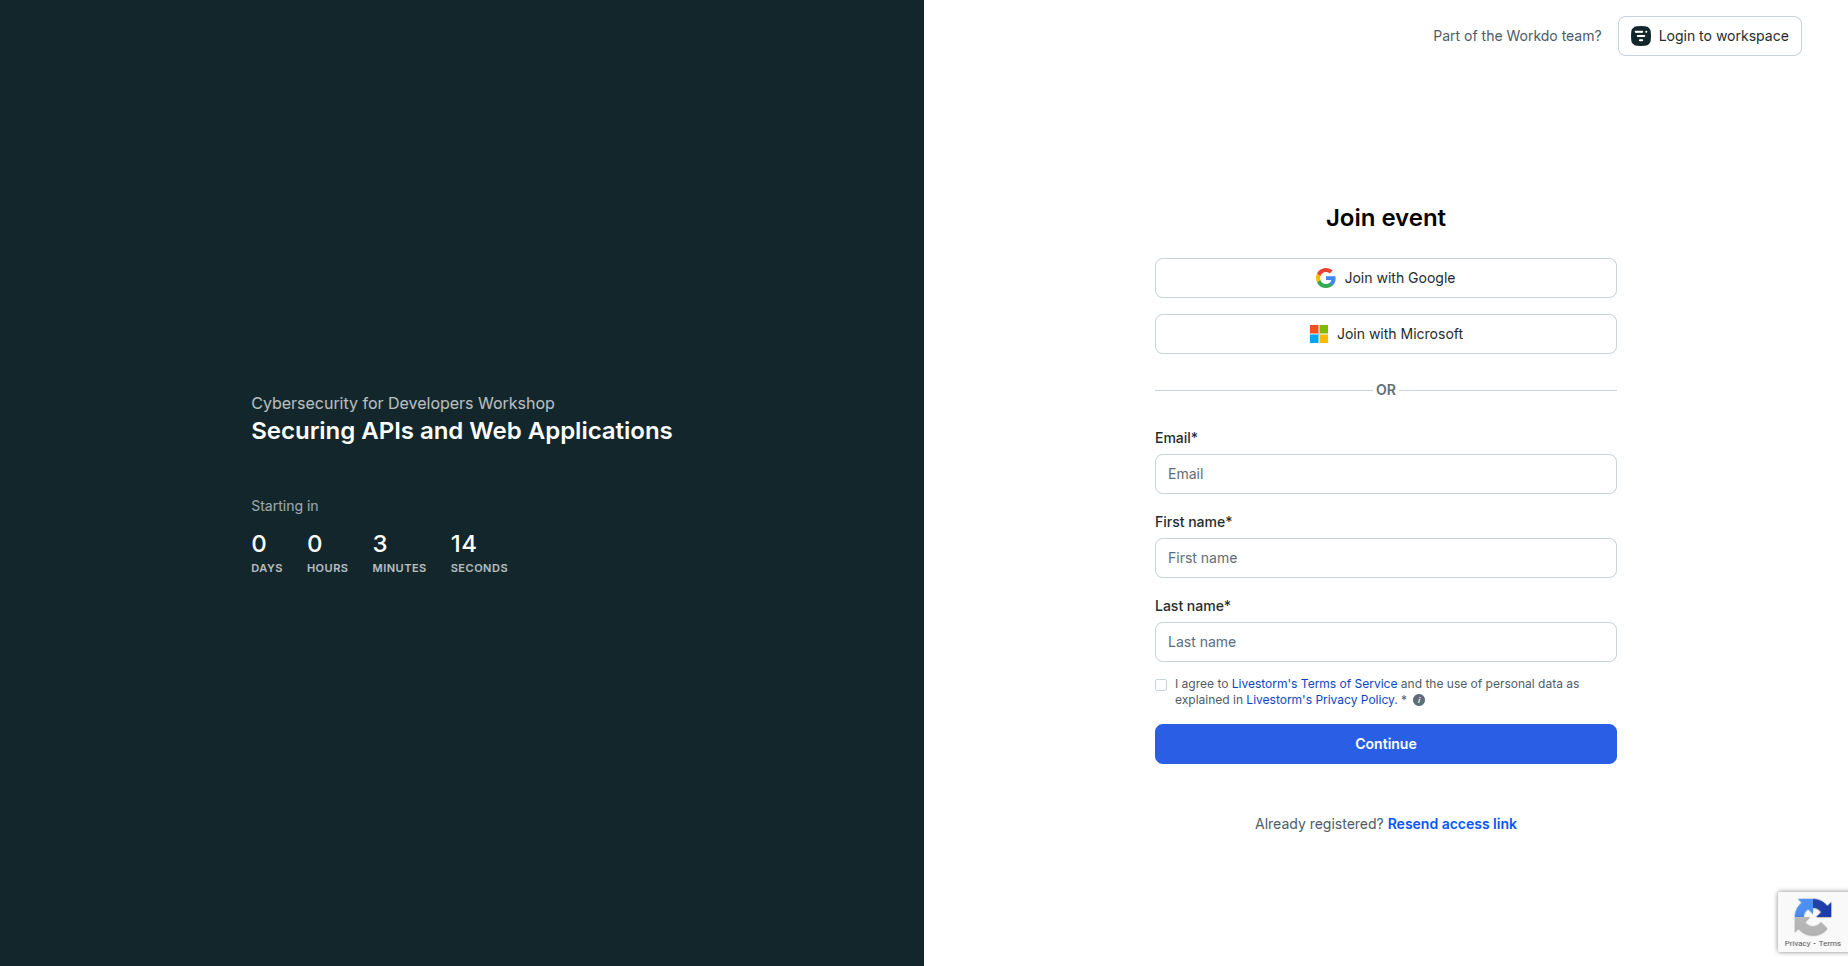Click the Securing APIs and Web Applications title
The width and height of the screenshot is (1848, 966).
(x=461, y=431)
